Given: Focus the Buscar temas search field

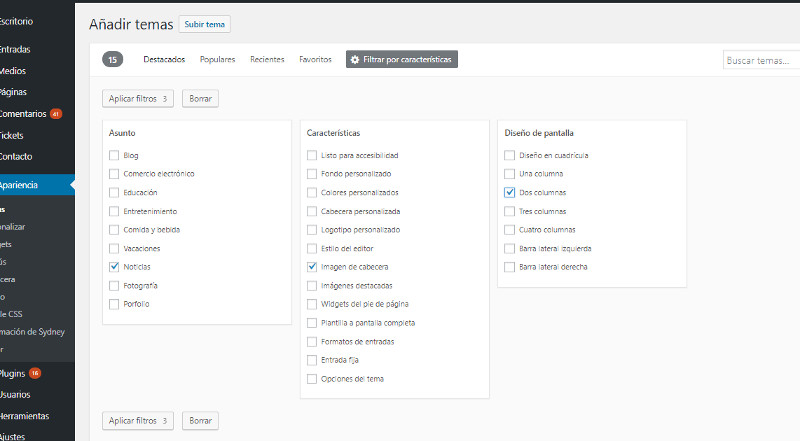Looking at the screenshot, I should click(761, 60).
